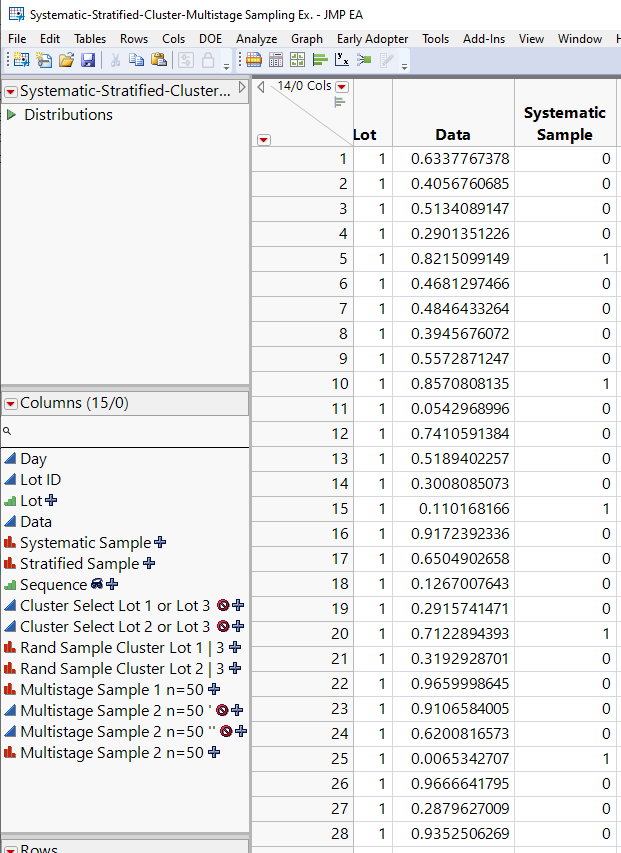Click the formula plus icon beside Systematic Sample
Viewport: 621px width, 853px height.
158,543
